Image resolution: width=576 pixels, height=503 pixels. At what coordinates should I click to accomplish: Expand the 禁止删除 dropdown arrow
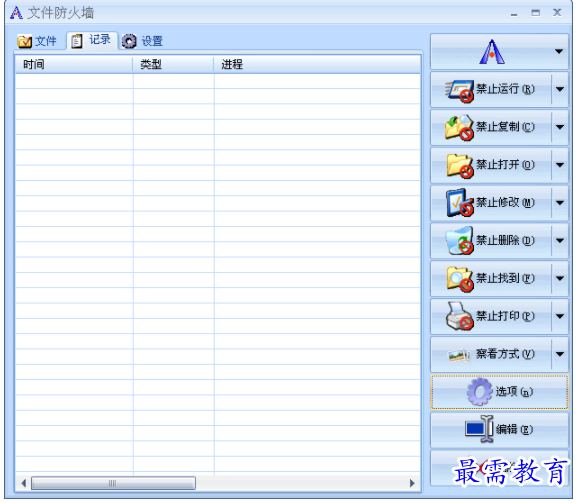[560, 241]
